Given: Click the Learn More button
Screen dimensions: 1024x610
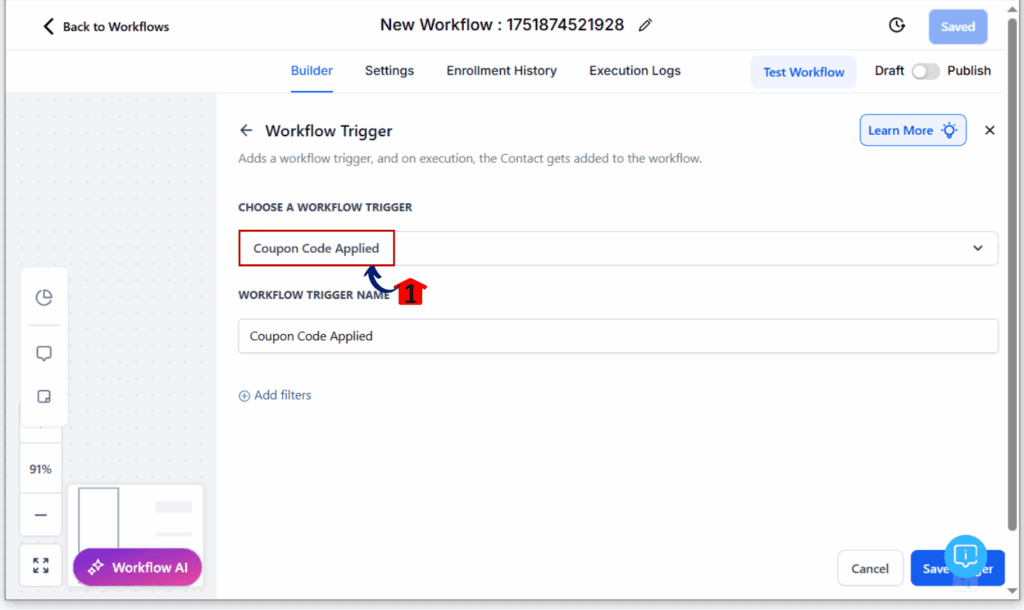Looking at the screenshot, I should pos(912,131).
